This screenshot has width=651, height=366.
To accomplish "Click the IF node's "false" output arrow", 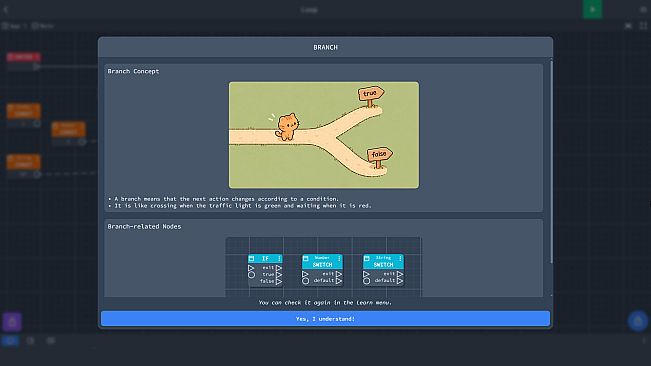I will point(279,281).
